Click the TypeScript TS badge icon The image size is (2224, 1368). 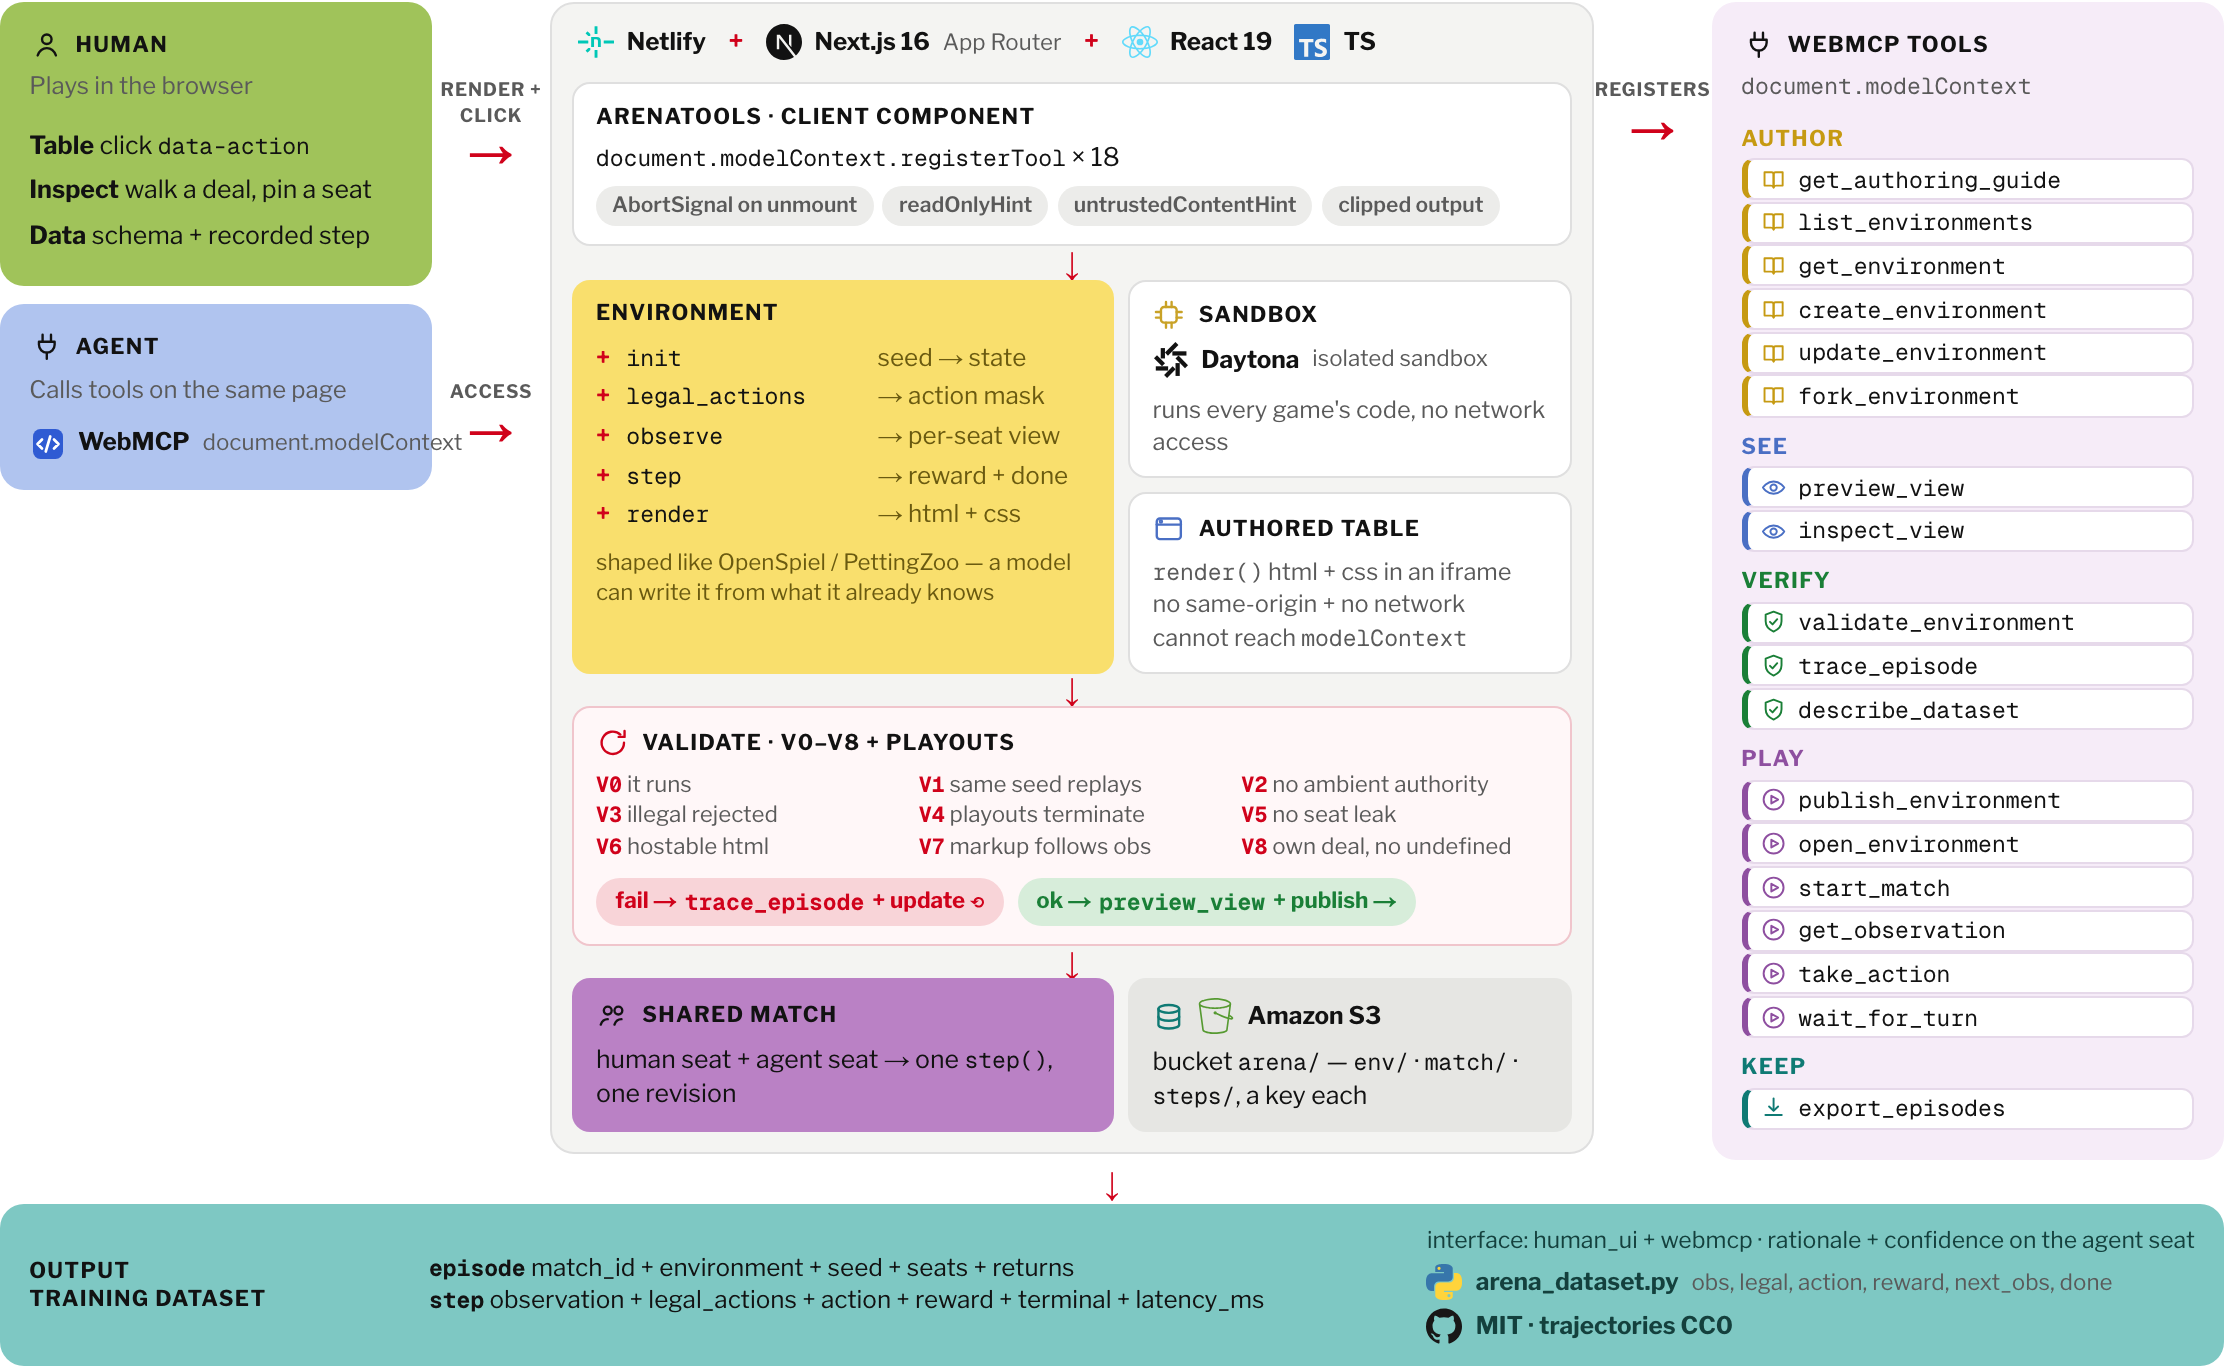[x=1312, y=43]
